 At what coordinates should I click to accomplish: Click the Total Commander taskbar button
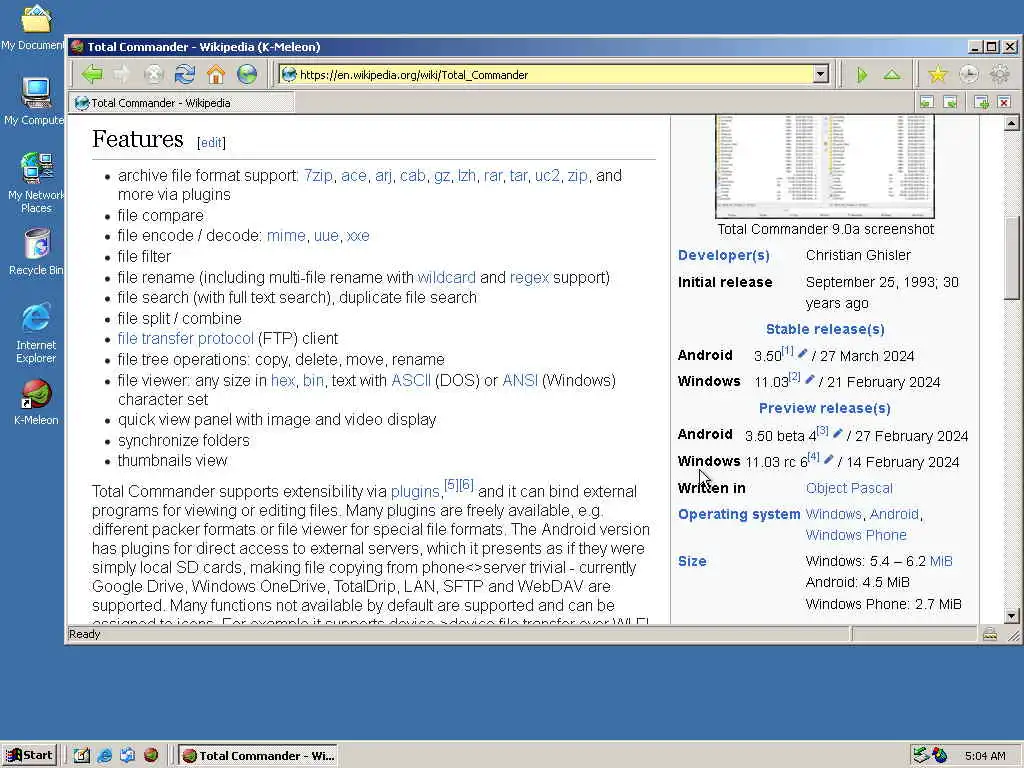[x=259, y=756]
